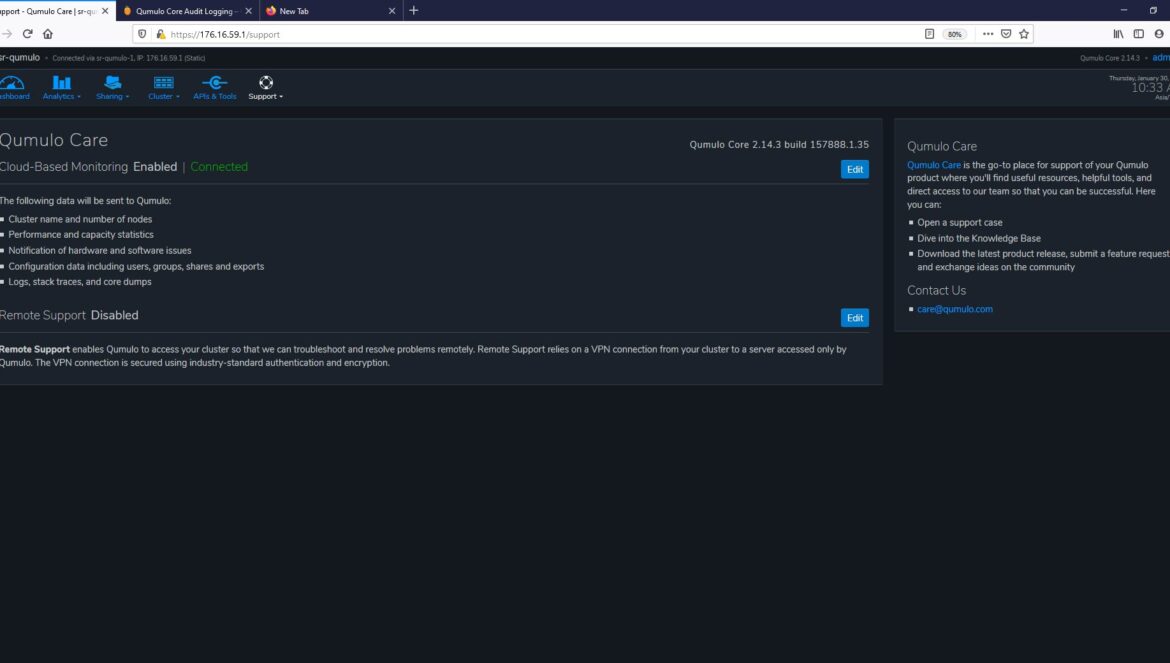The width and height of the screenshot is (1170, 663).
Task: Reset the 80% zoom level badge
Action: (954, 34)
